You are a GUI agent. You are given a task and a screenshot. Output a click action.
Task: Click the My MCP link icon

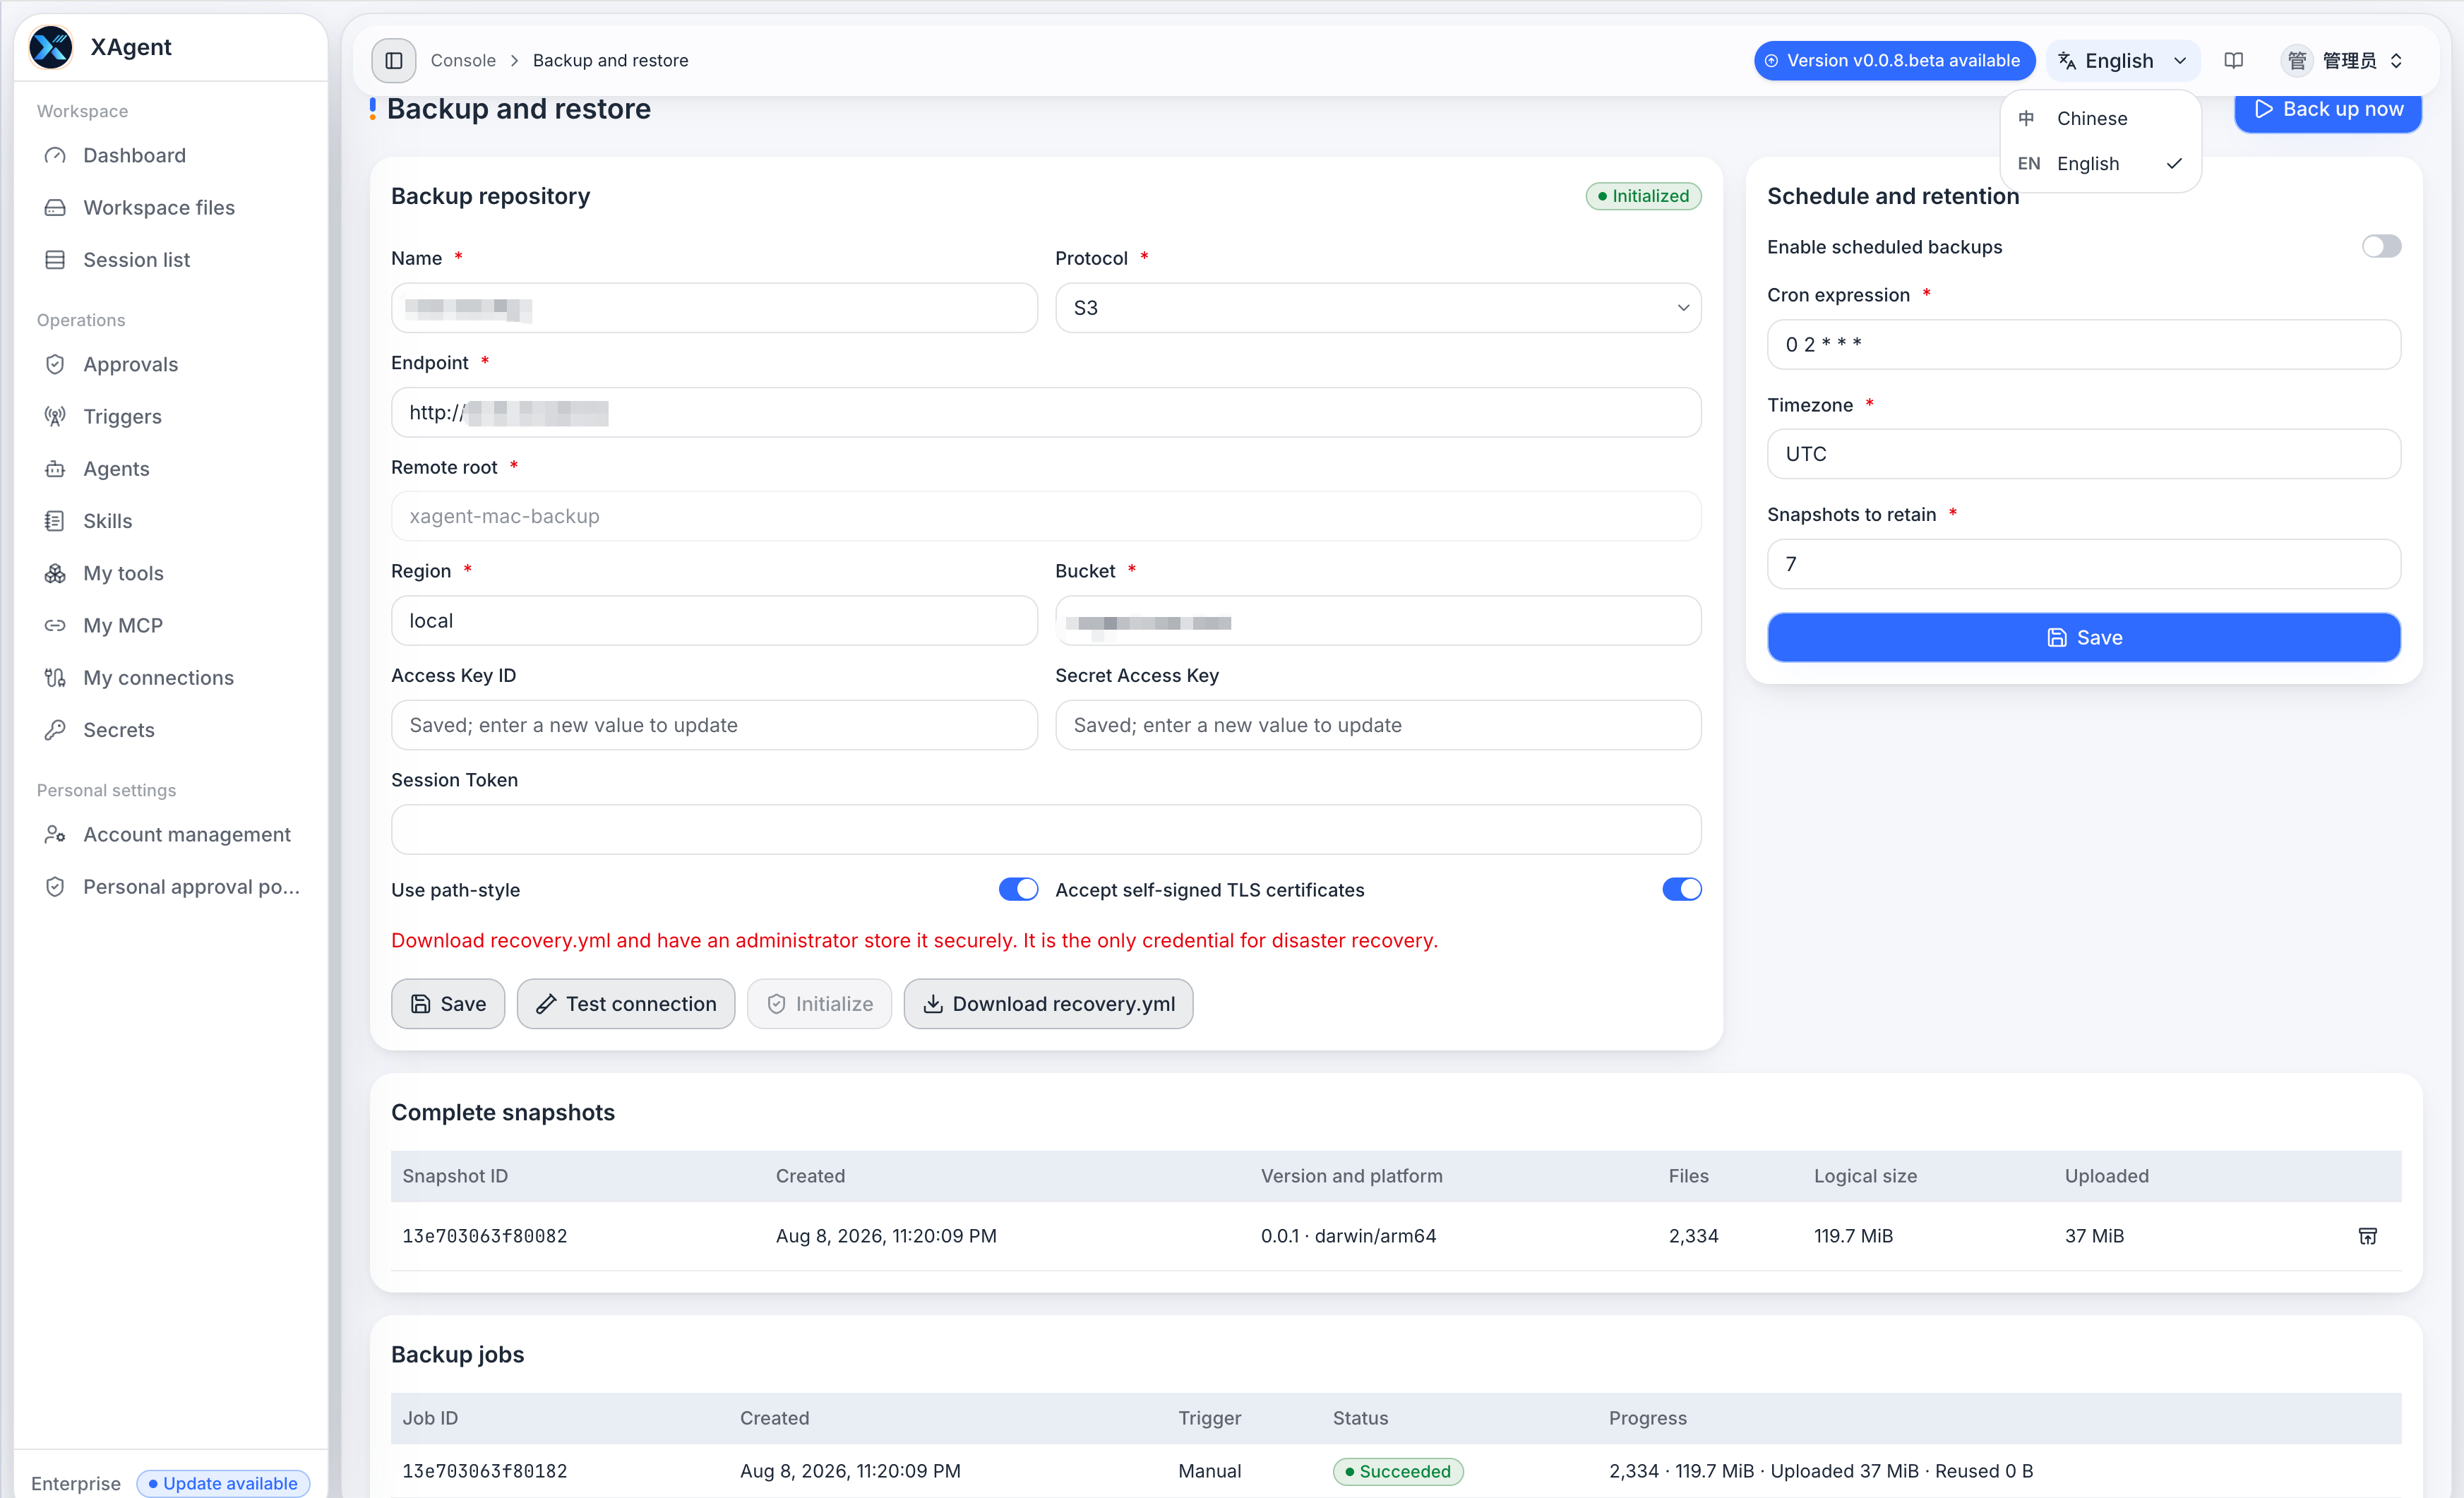(x=55, y=625)
